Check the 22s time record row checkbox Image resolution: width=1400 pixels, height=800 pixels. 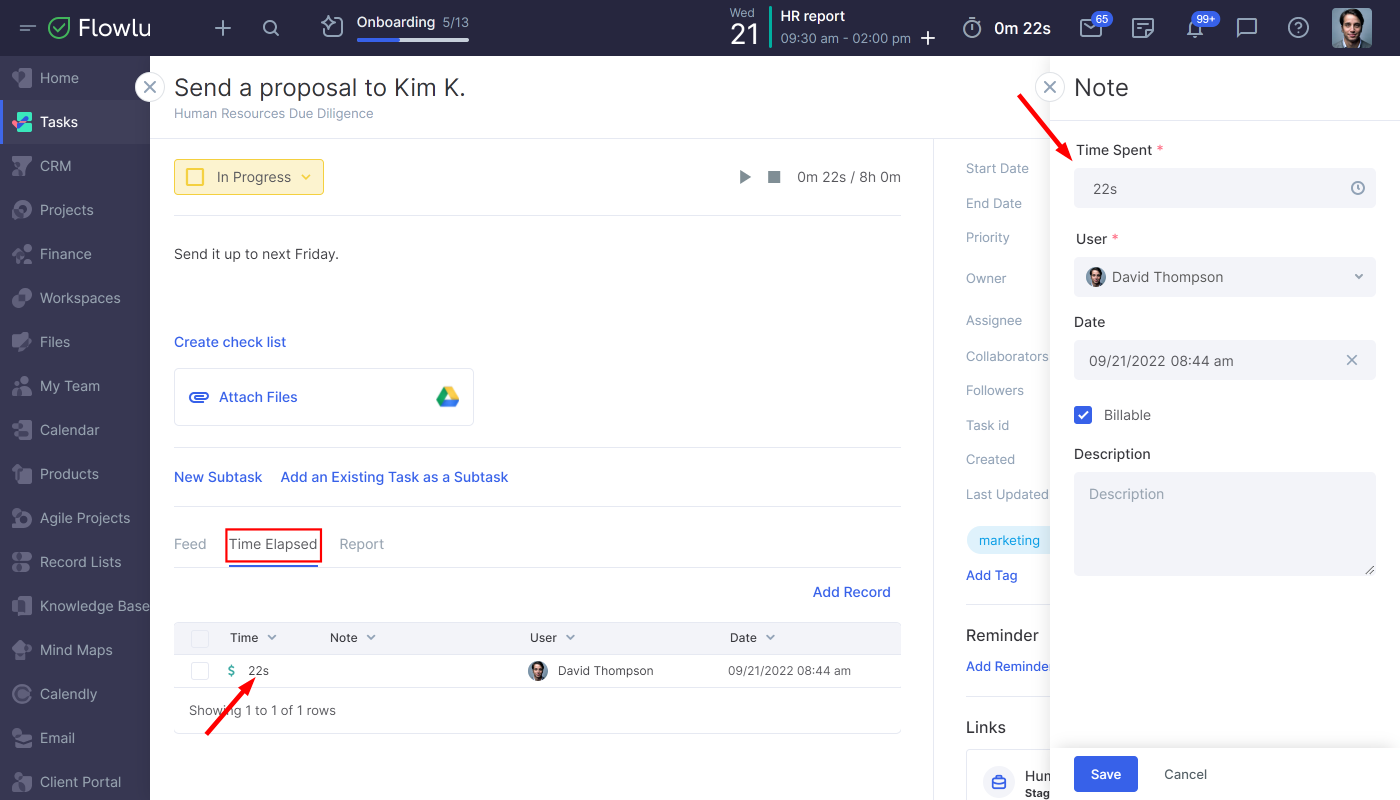click(200, 671)
